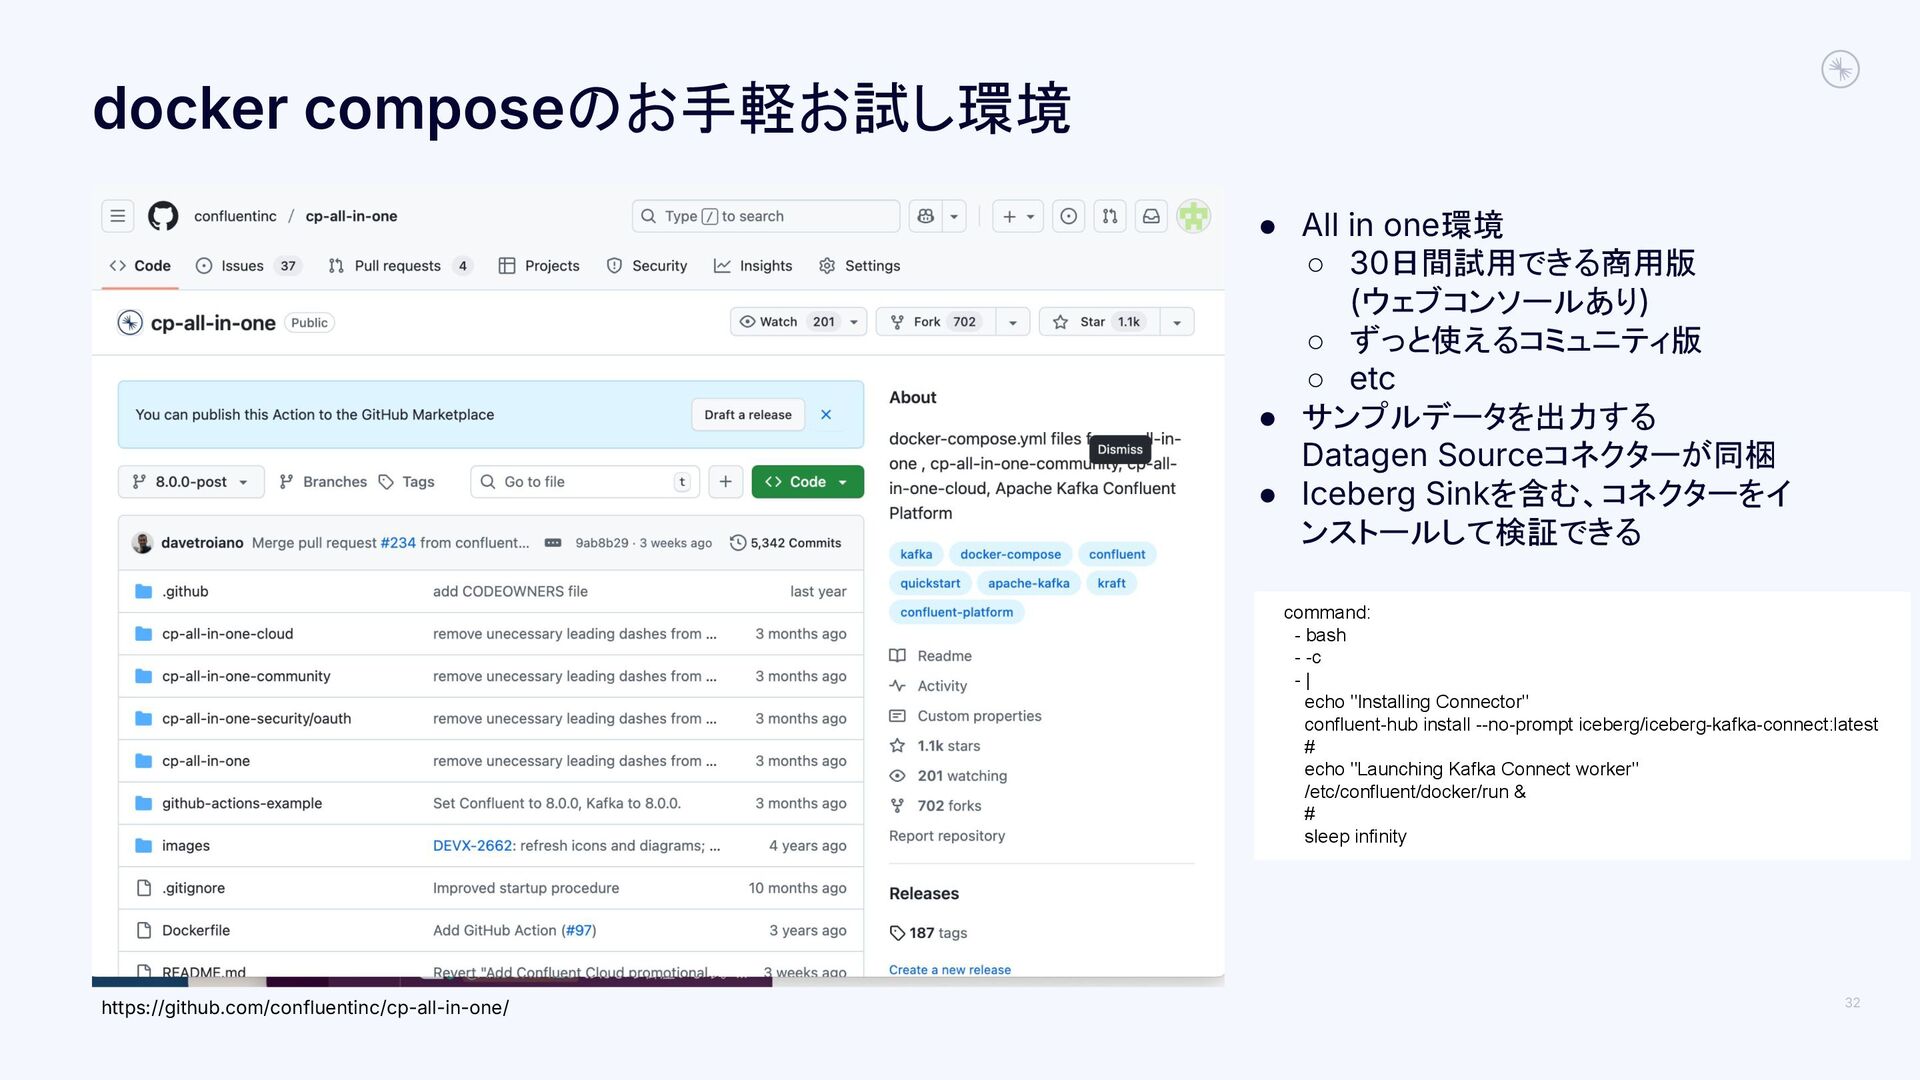Expand the Star lists dropdown arrow
Image resolution: width=1920 pixels, height=1080 pixels.
point(1177,322)
